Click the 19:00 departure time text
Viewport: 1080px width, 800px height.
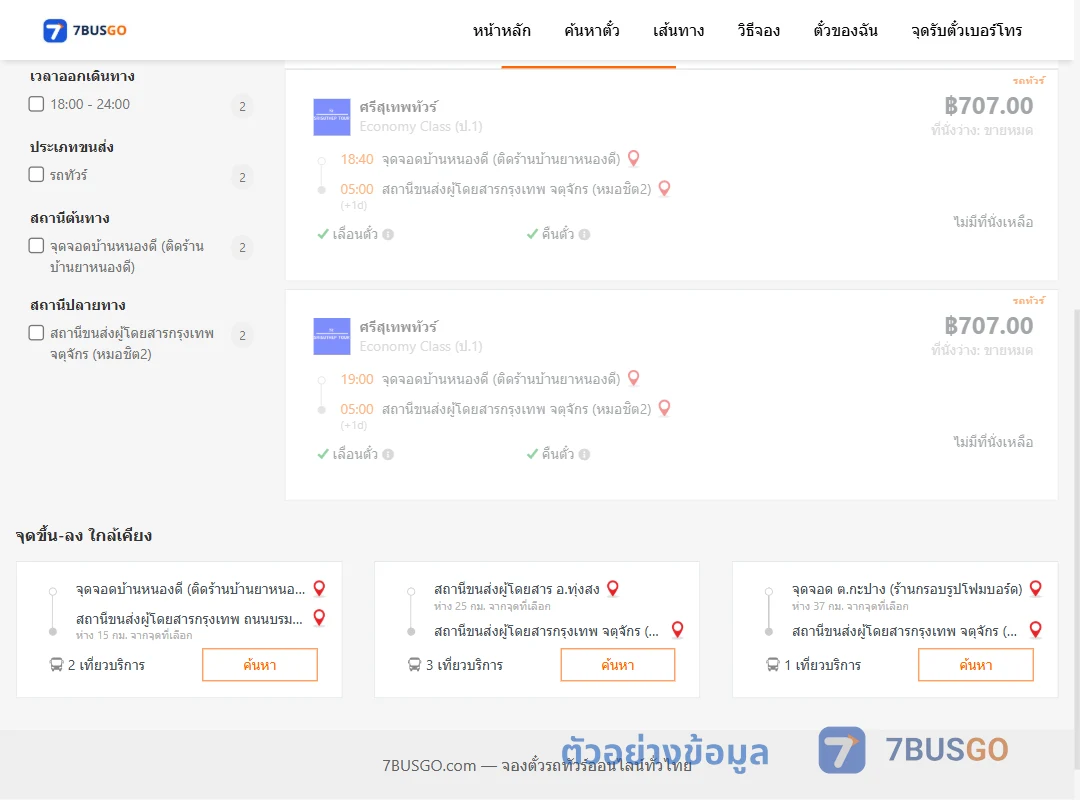[357, 379]
